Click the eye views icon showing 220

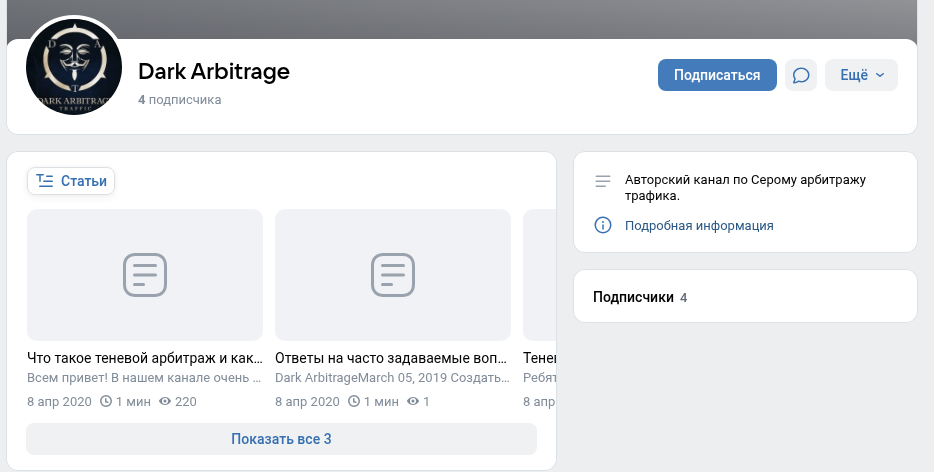coord(166,401)
